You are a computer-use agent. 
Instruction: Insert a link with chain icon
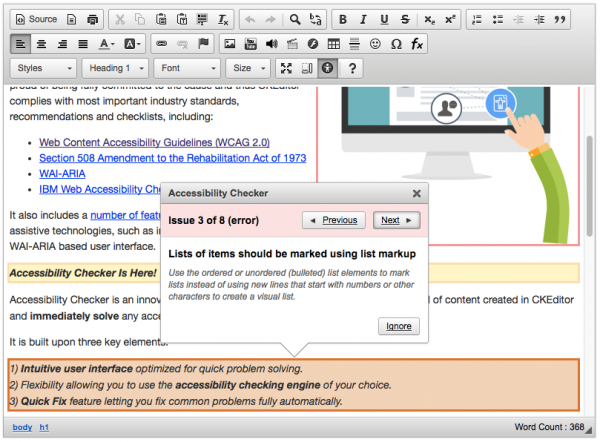click(x=161, y=44)
